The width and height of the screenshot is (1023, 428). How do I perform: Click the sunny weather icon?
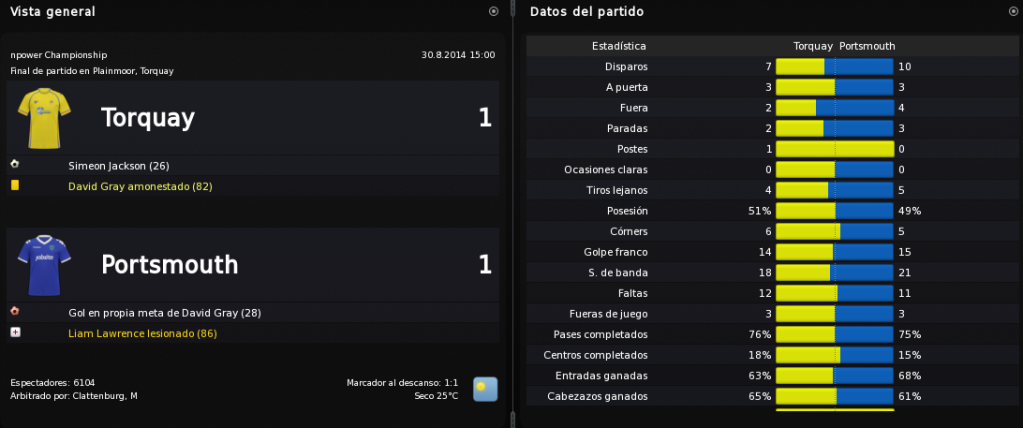click(x=485, y=389)
